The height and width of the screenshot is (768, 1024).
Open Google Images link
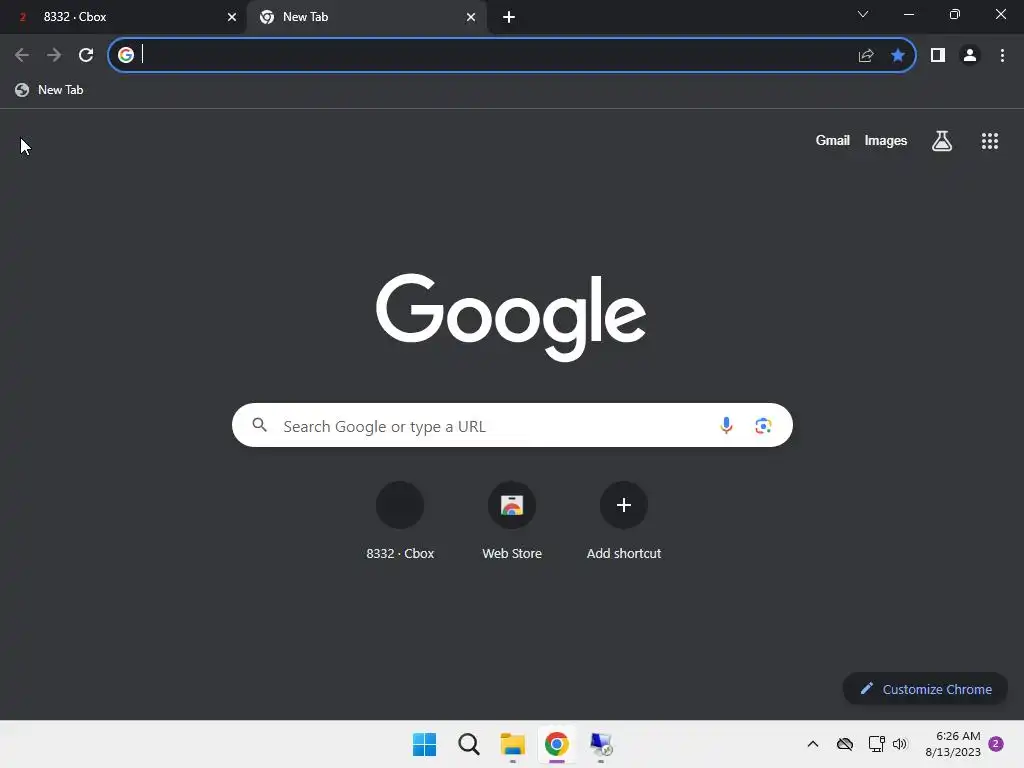pyautogui.click(x=886, y=140)
